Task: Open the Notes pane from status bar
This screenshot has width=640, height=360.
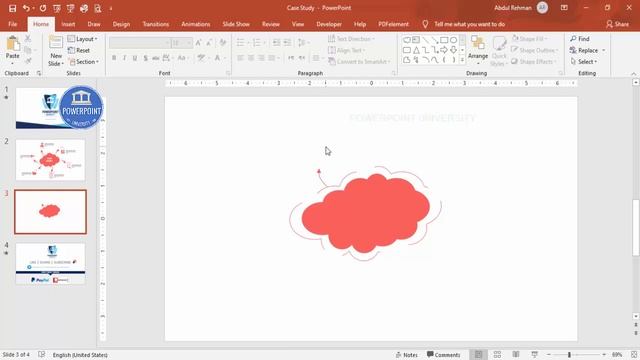Action: point(407,355)
